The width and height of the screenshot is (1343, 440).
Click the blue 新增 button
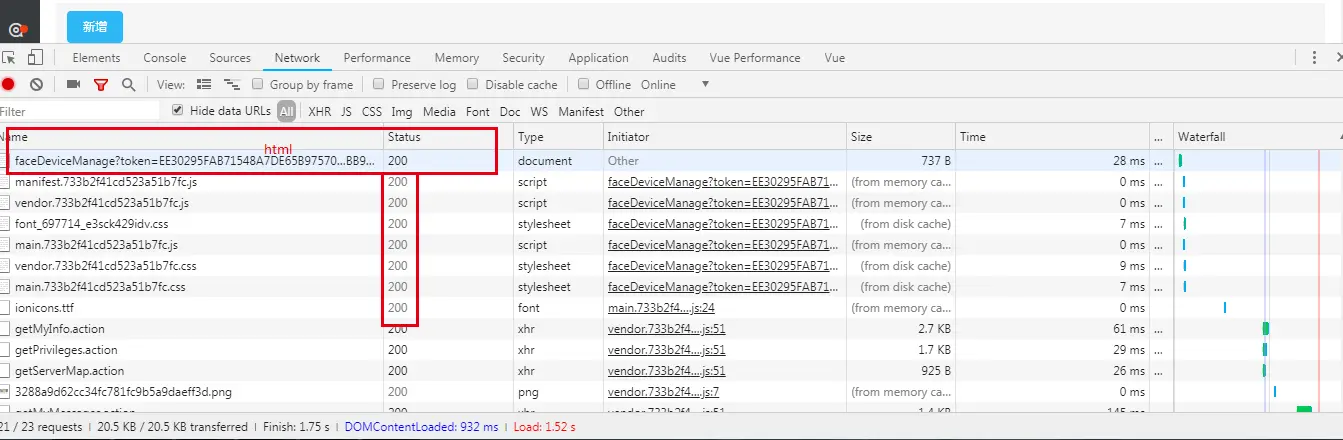(95, 27)
